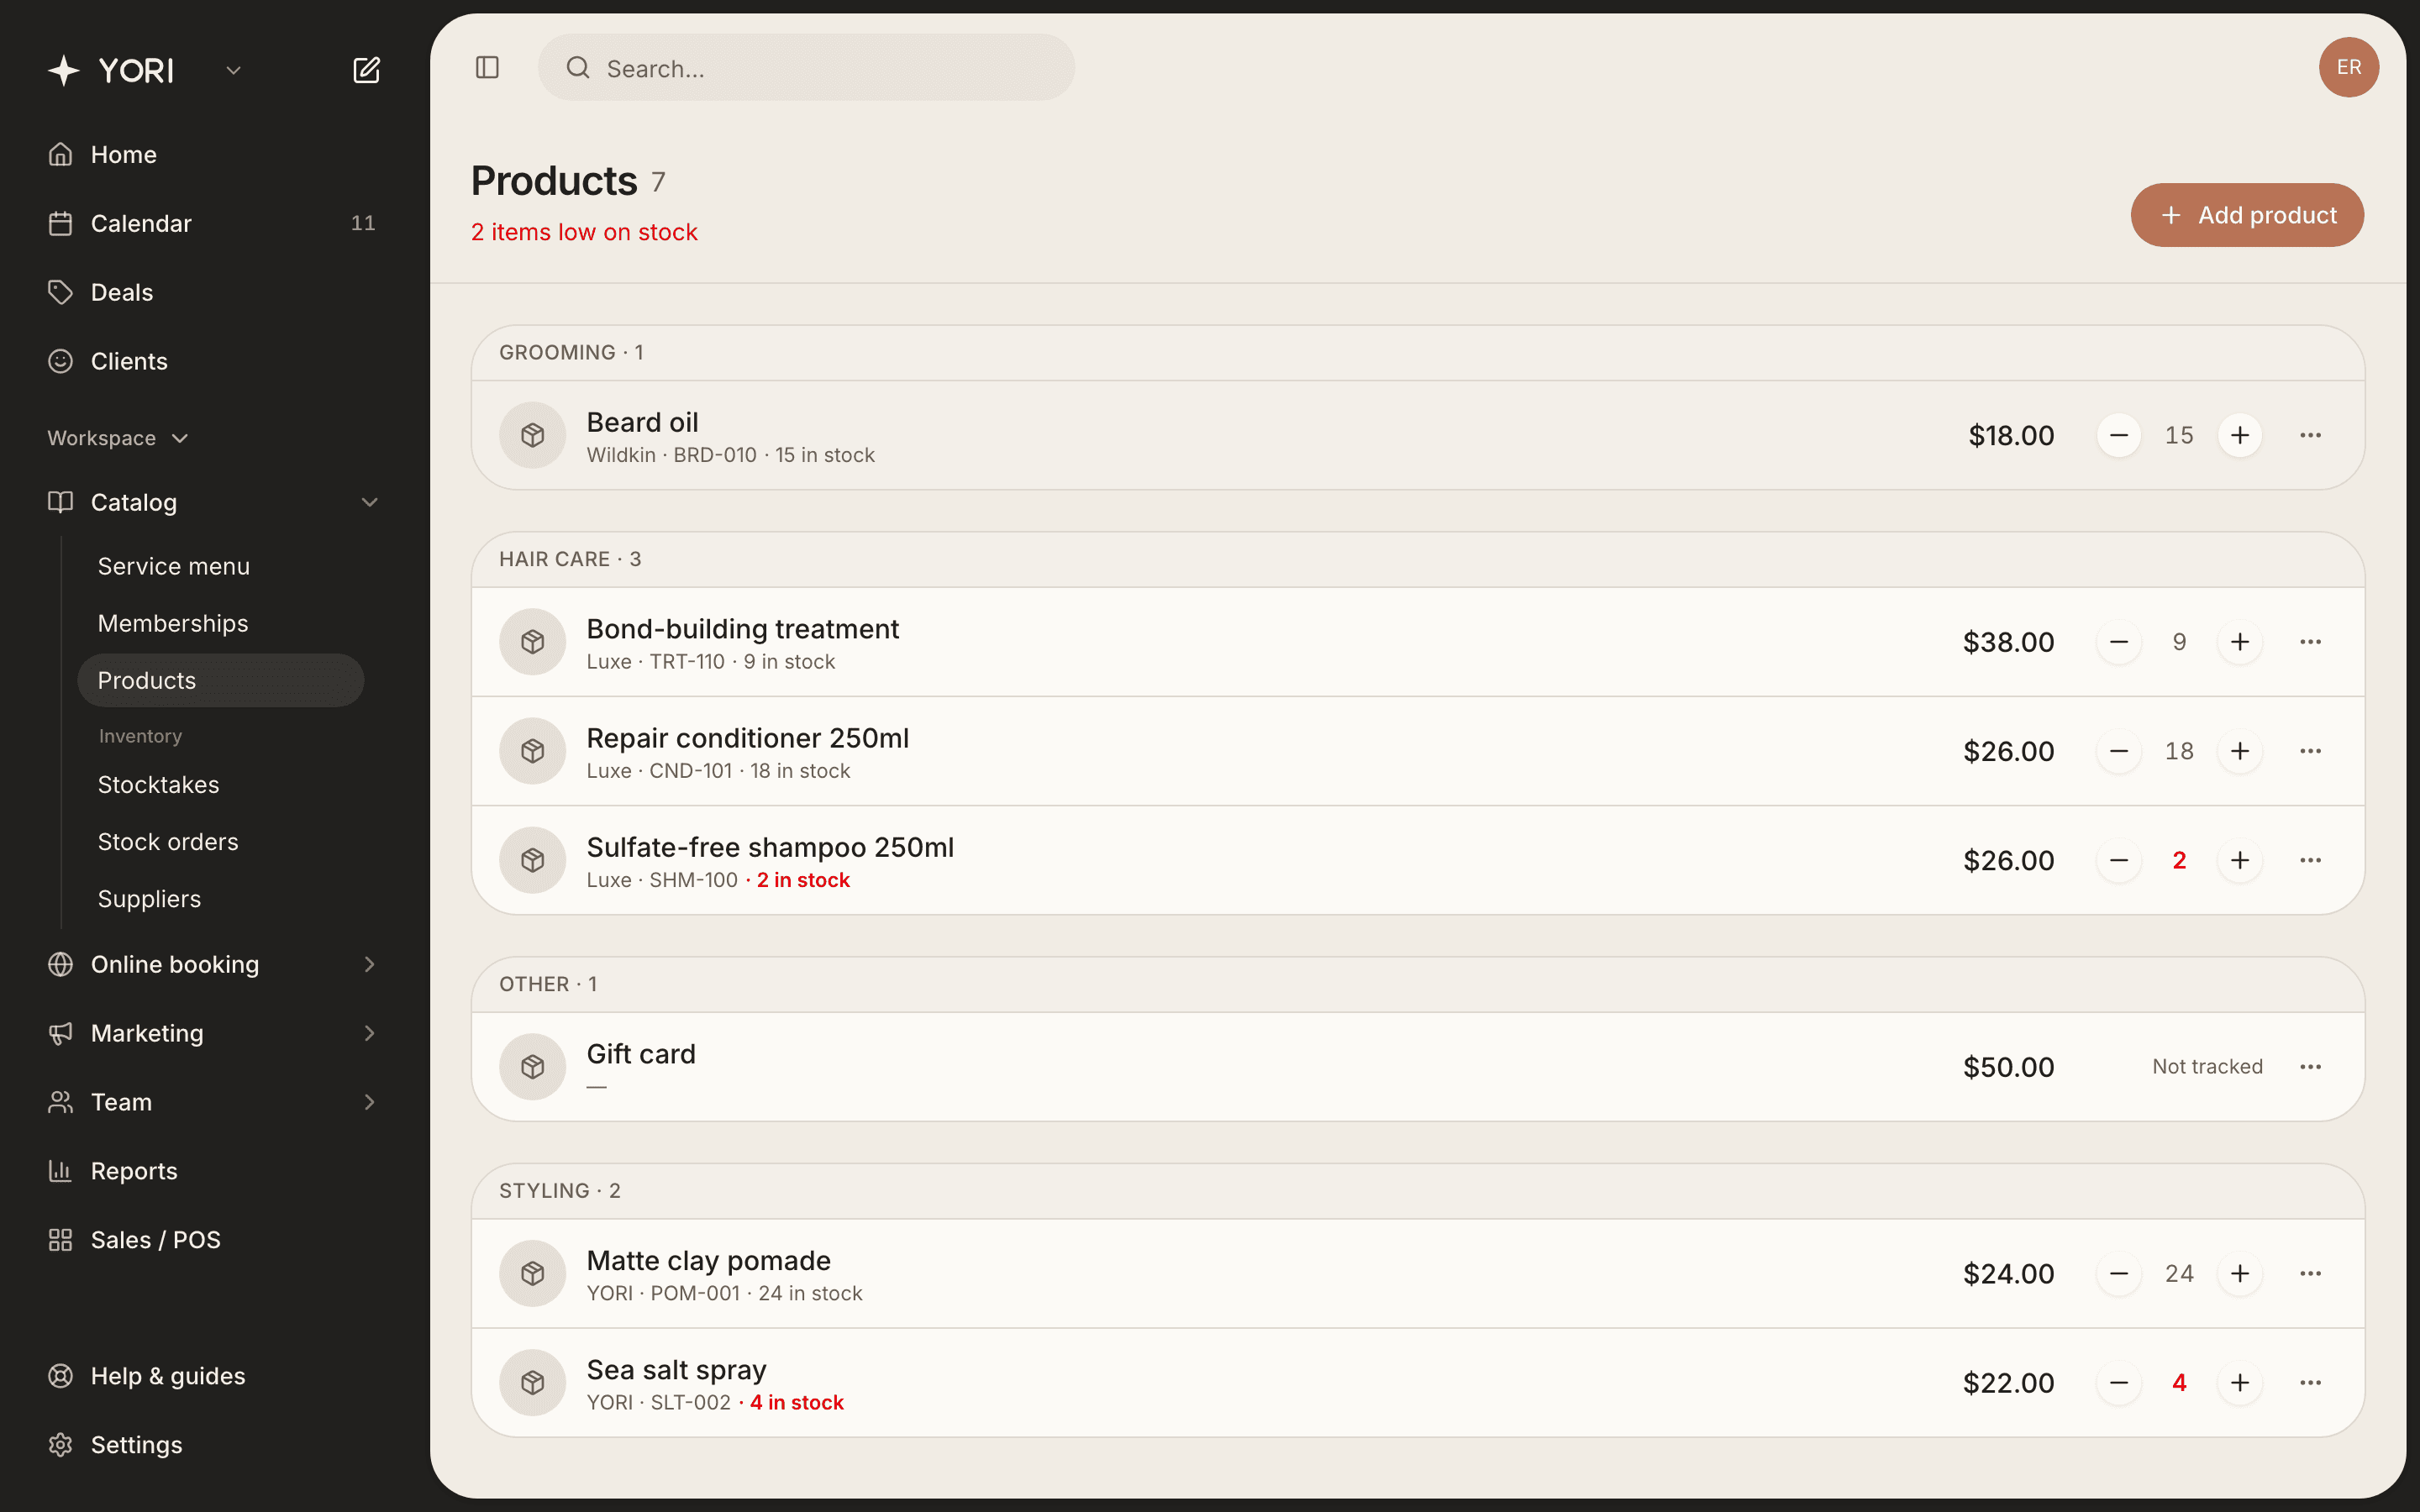Toggle the sidebar panel icon
2420x1512 pixels.
[x=487, y=67]
